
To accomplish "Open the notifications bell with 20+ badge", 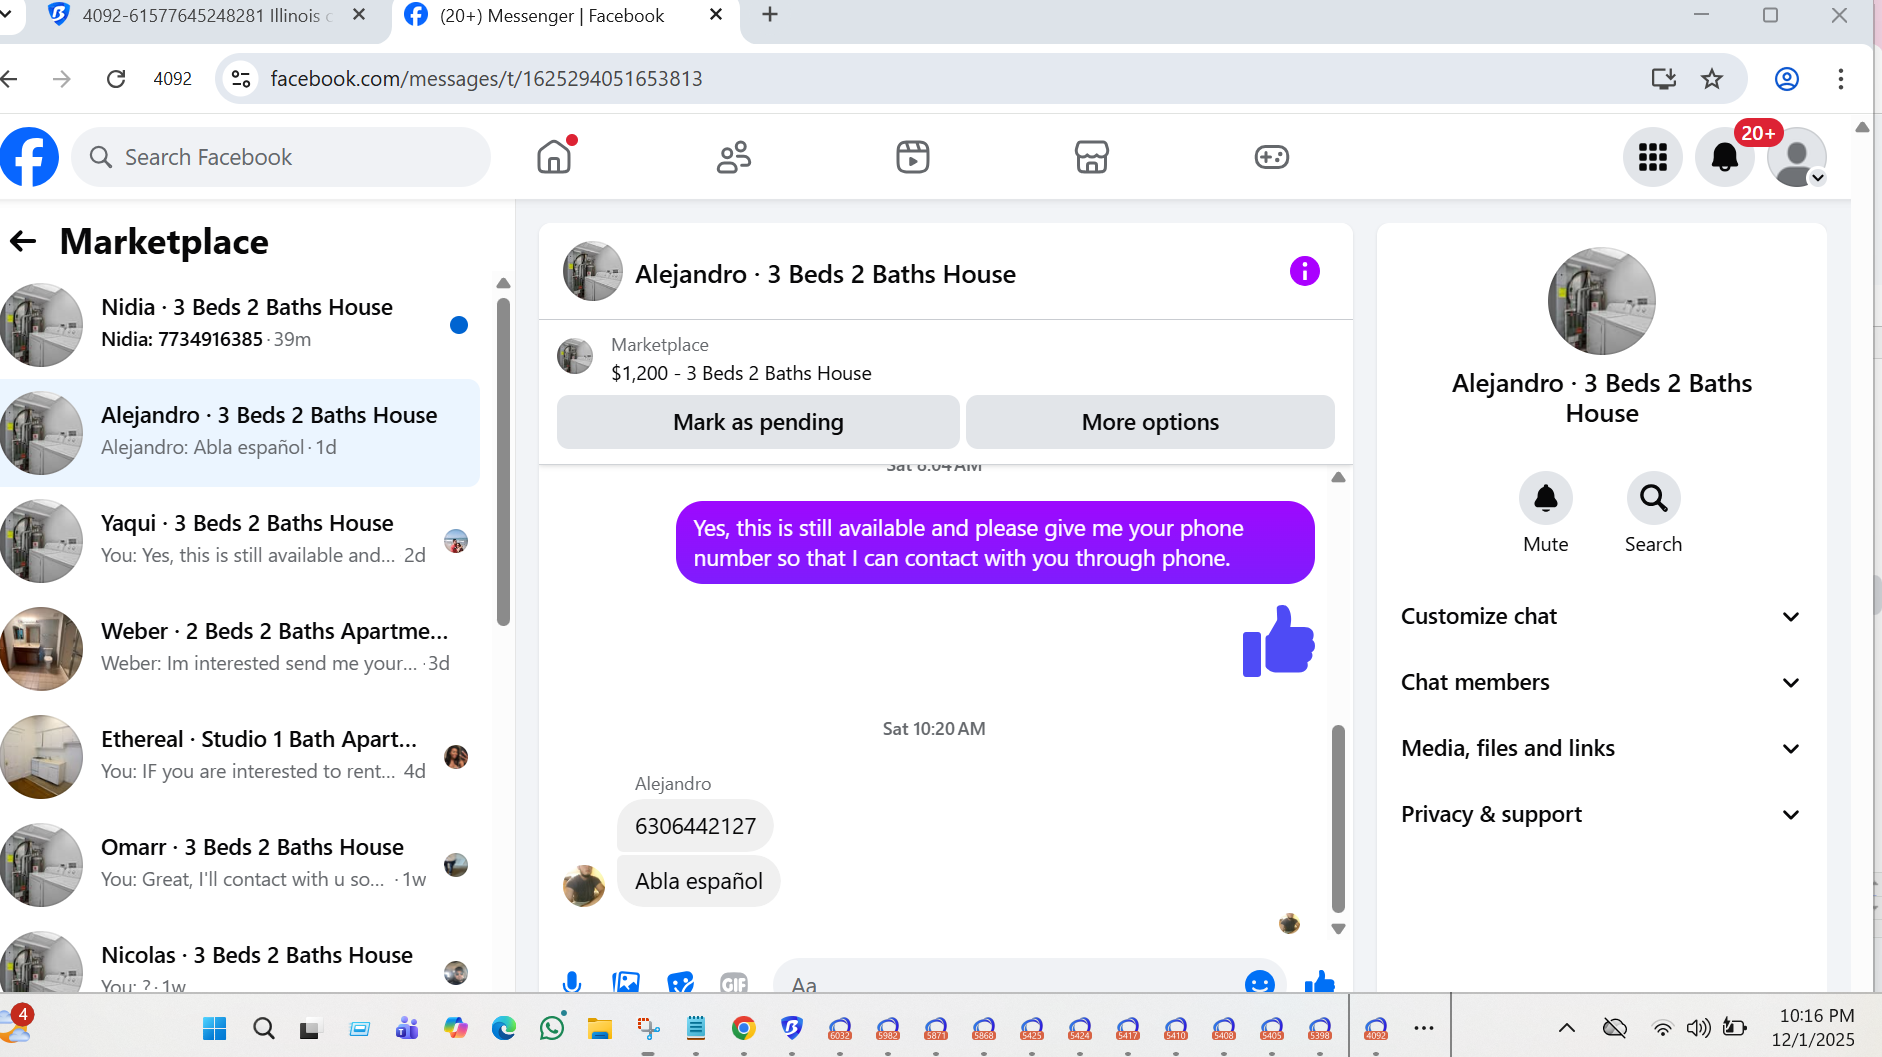I will (x=1725, y=157).
